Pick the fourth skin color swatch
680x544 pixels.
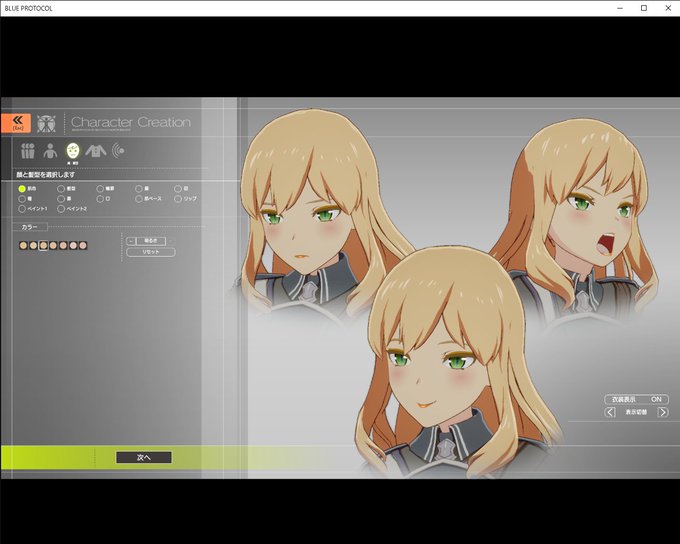pos(53,246)
